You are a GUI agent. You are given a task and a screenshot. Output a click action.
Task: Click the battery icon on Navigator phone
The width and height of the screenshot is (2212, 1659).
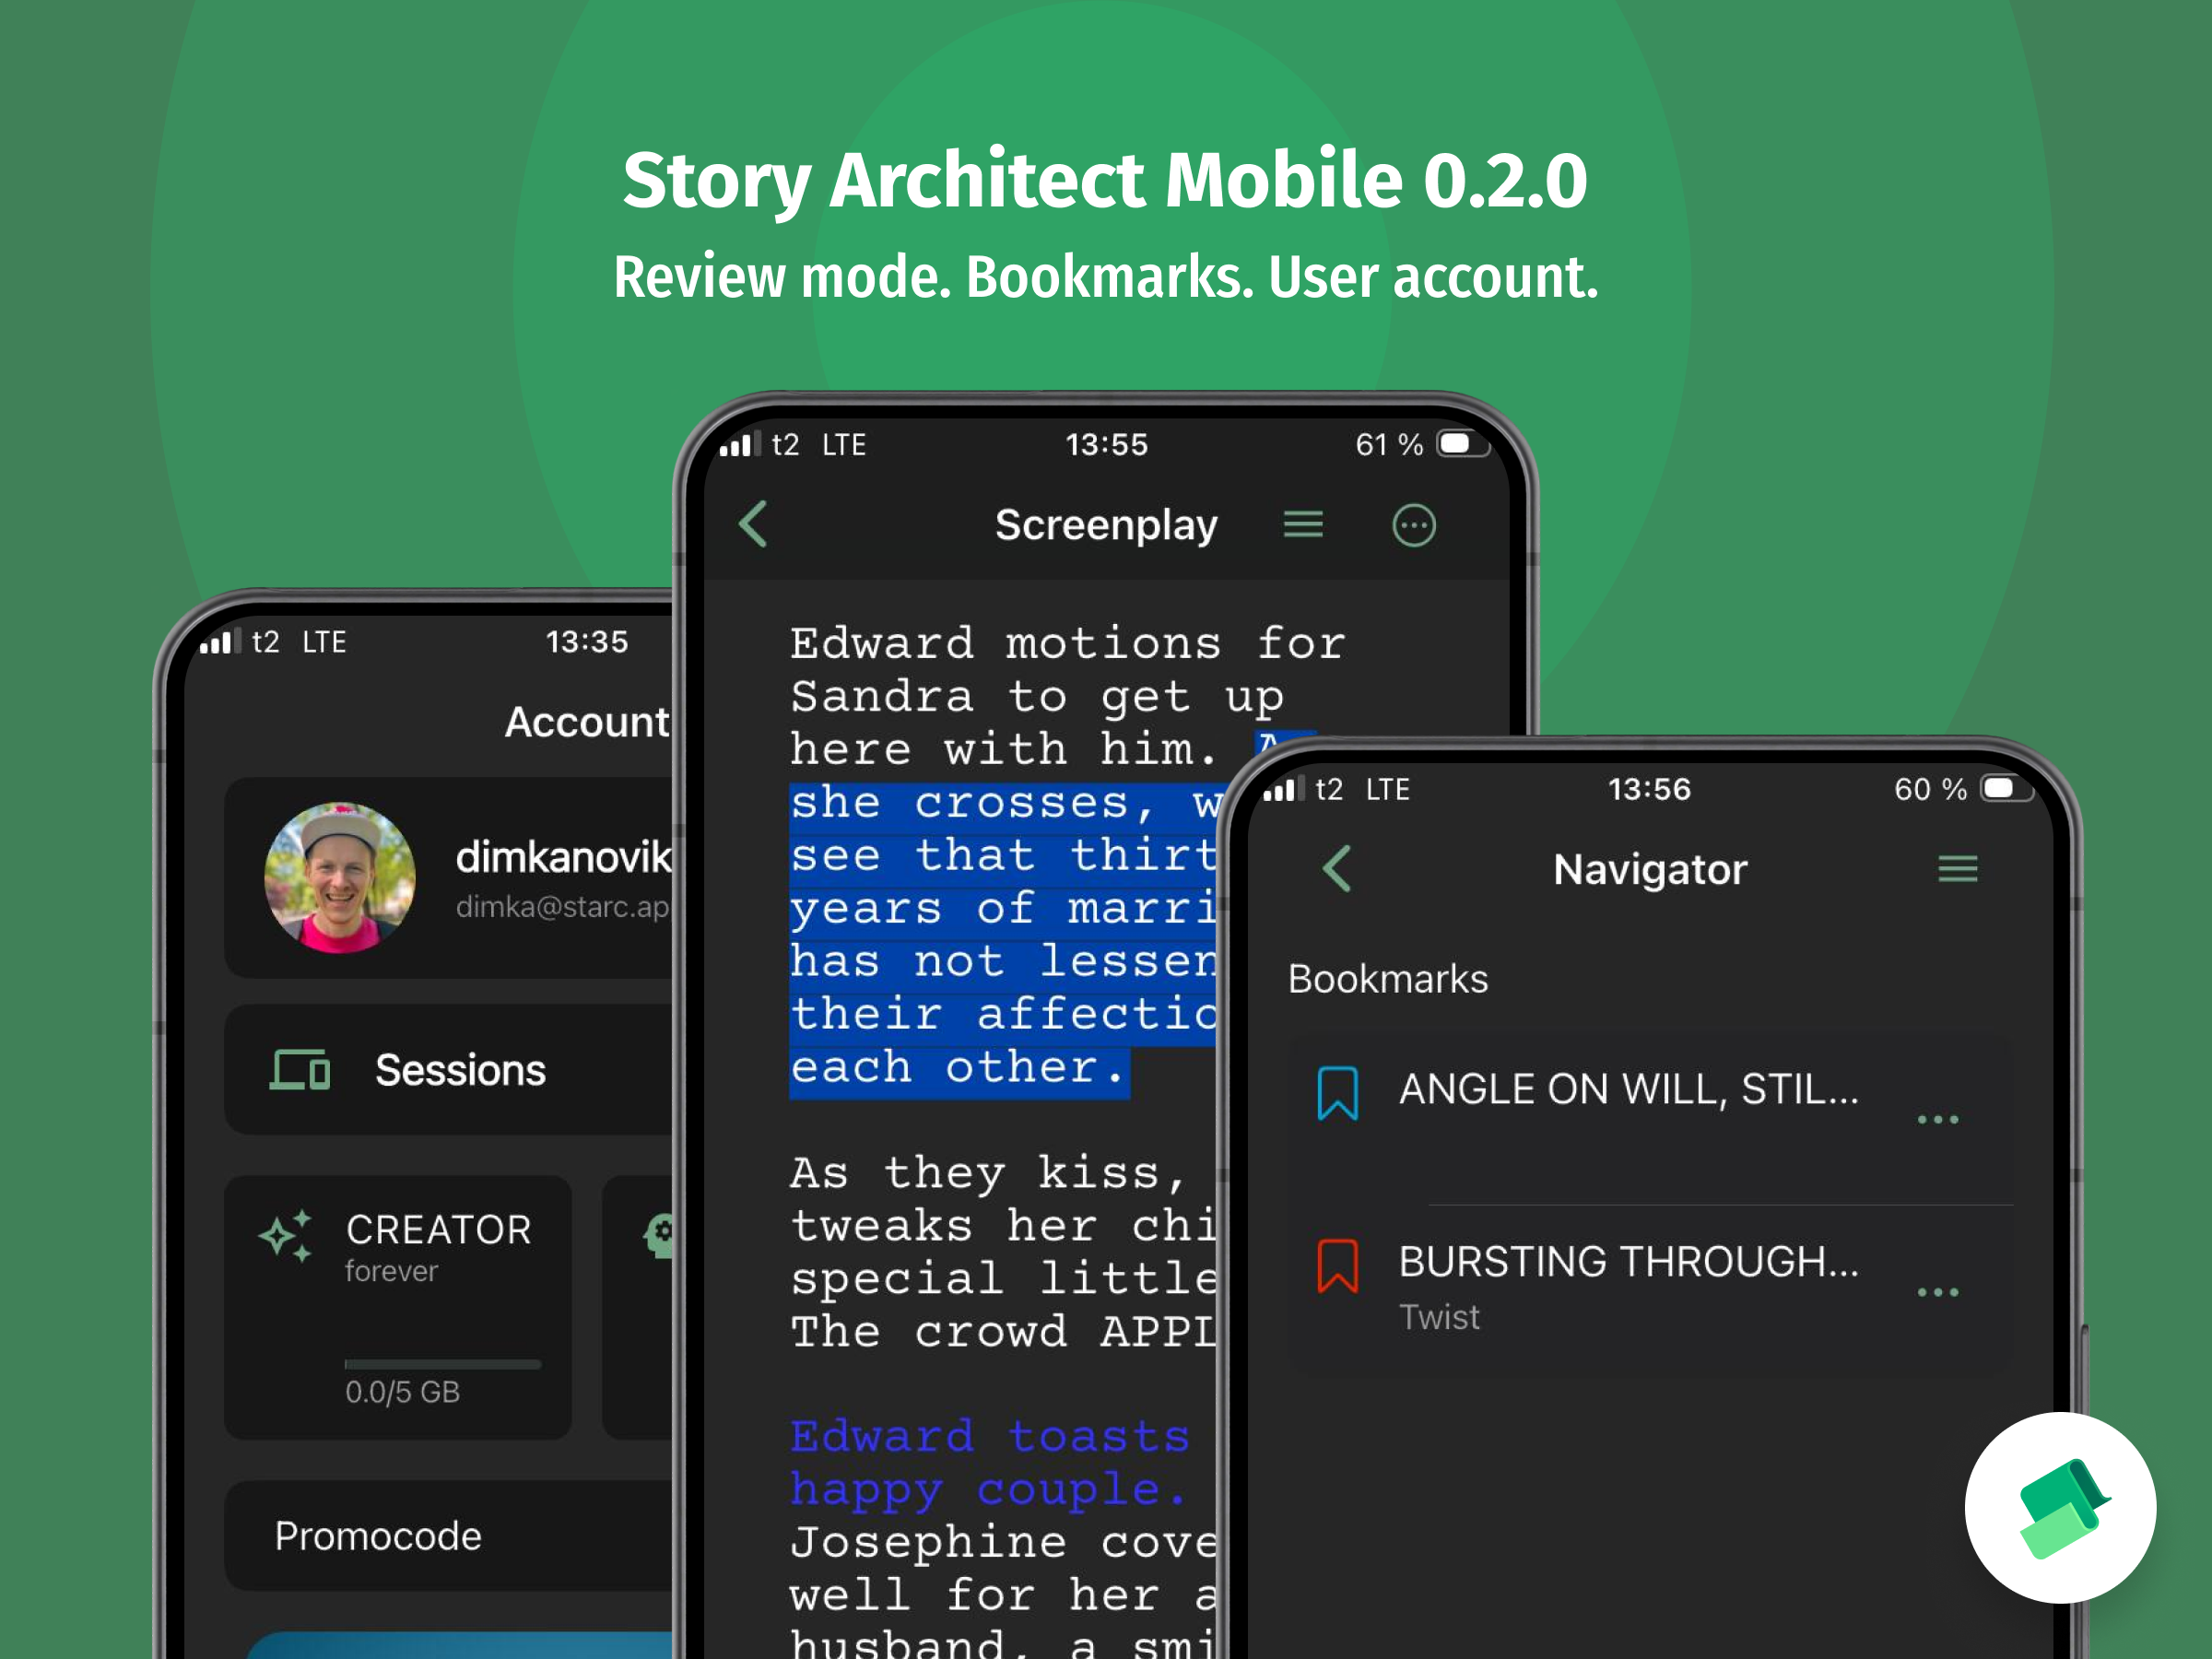[2007, 788]
